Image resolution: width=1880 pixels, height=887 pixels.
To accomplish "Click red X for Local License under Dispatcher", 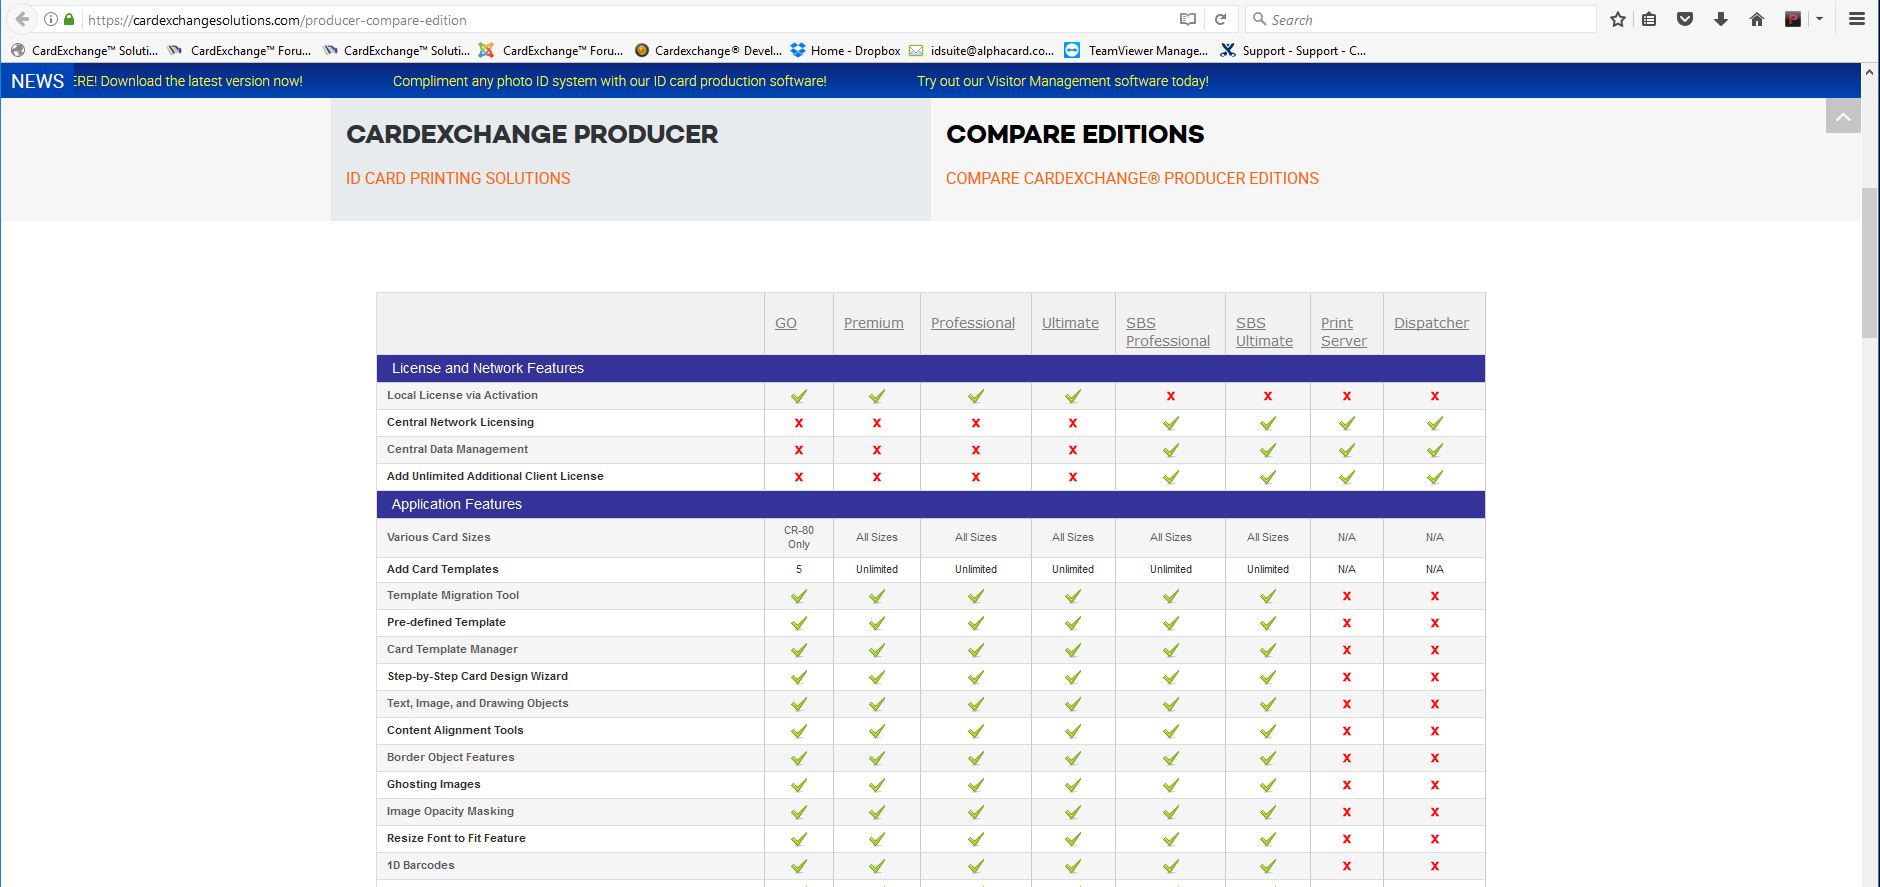I will click(1434, 396).
